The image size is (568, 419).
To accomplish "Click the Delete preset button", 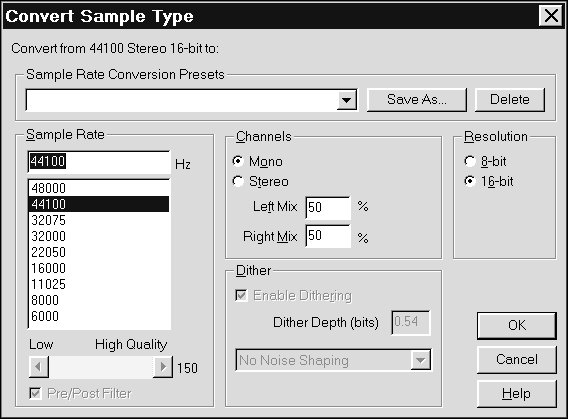I will point(510,100).
